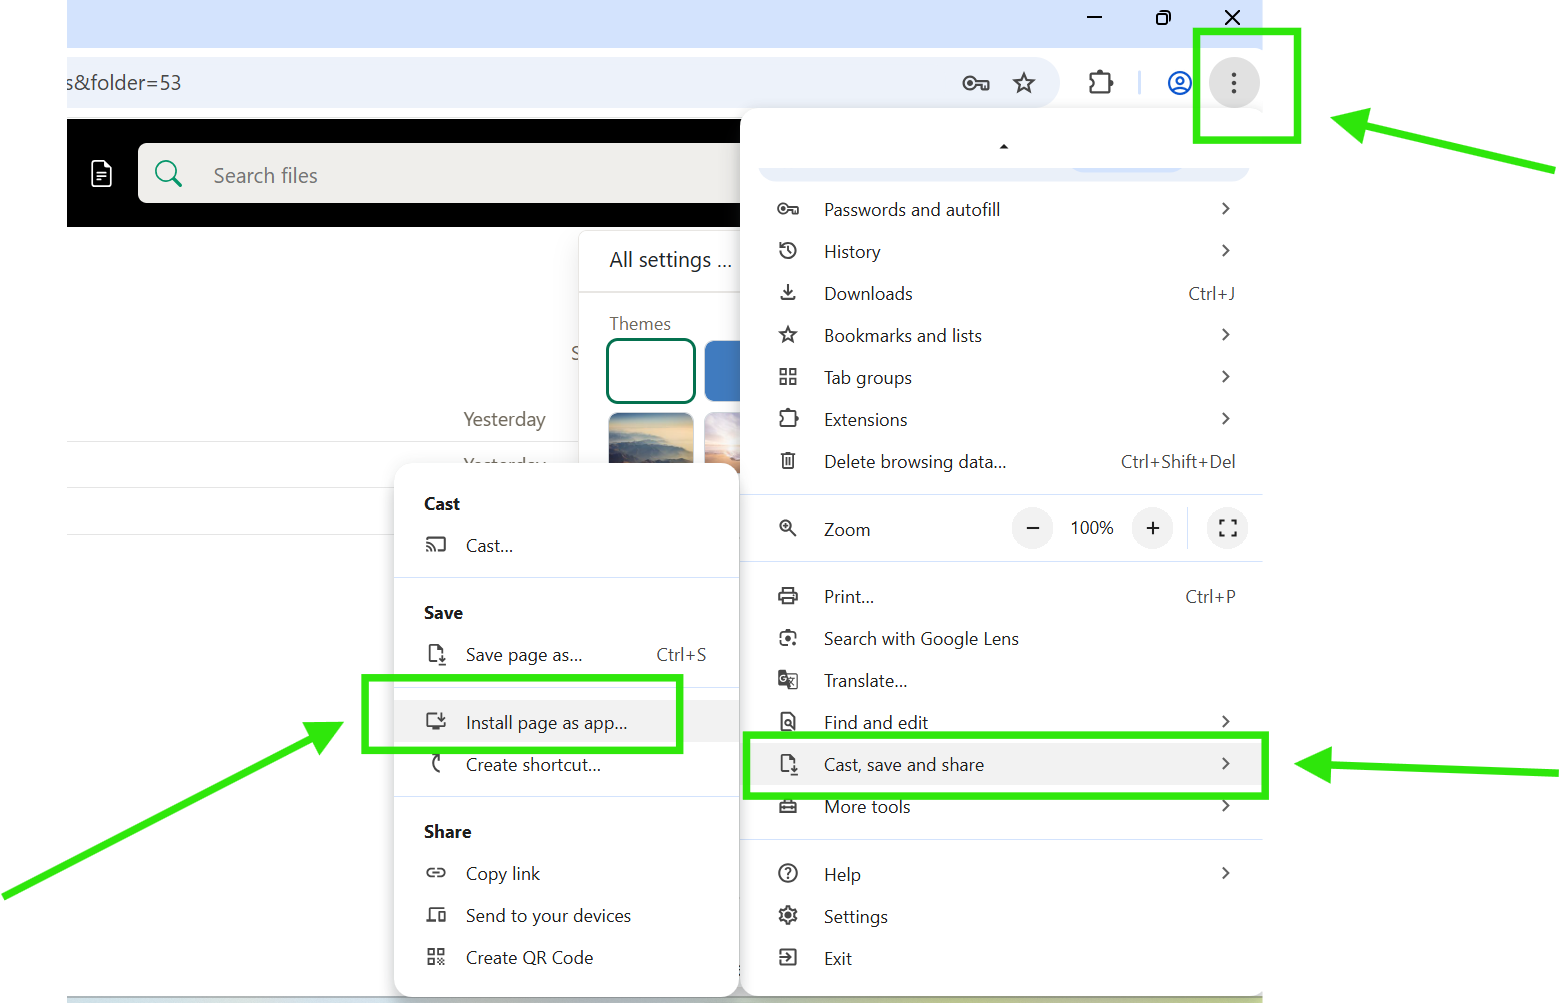Choose Send to your devices
Screen dimensions: 1559x1003
pos(566,915)
